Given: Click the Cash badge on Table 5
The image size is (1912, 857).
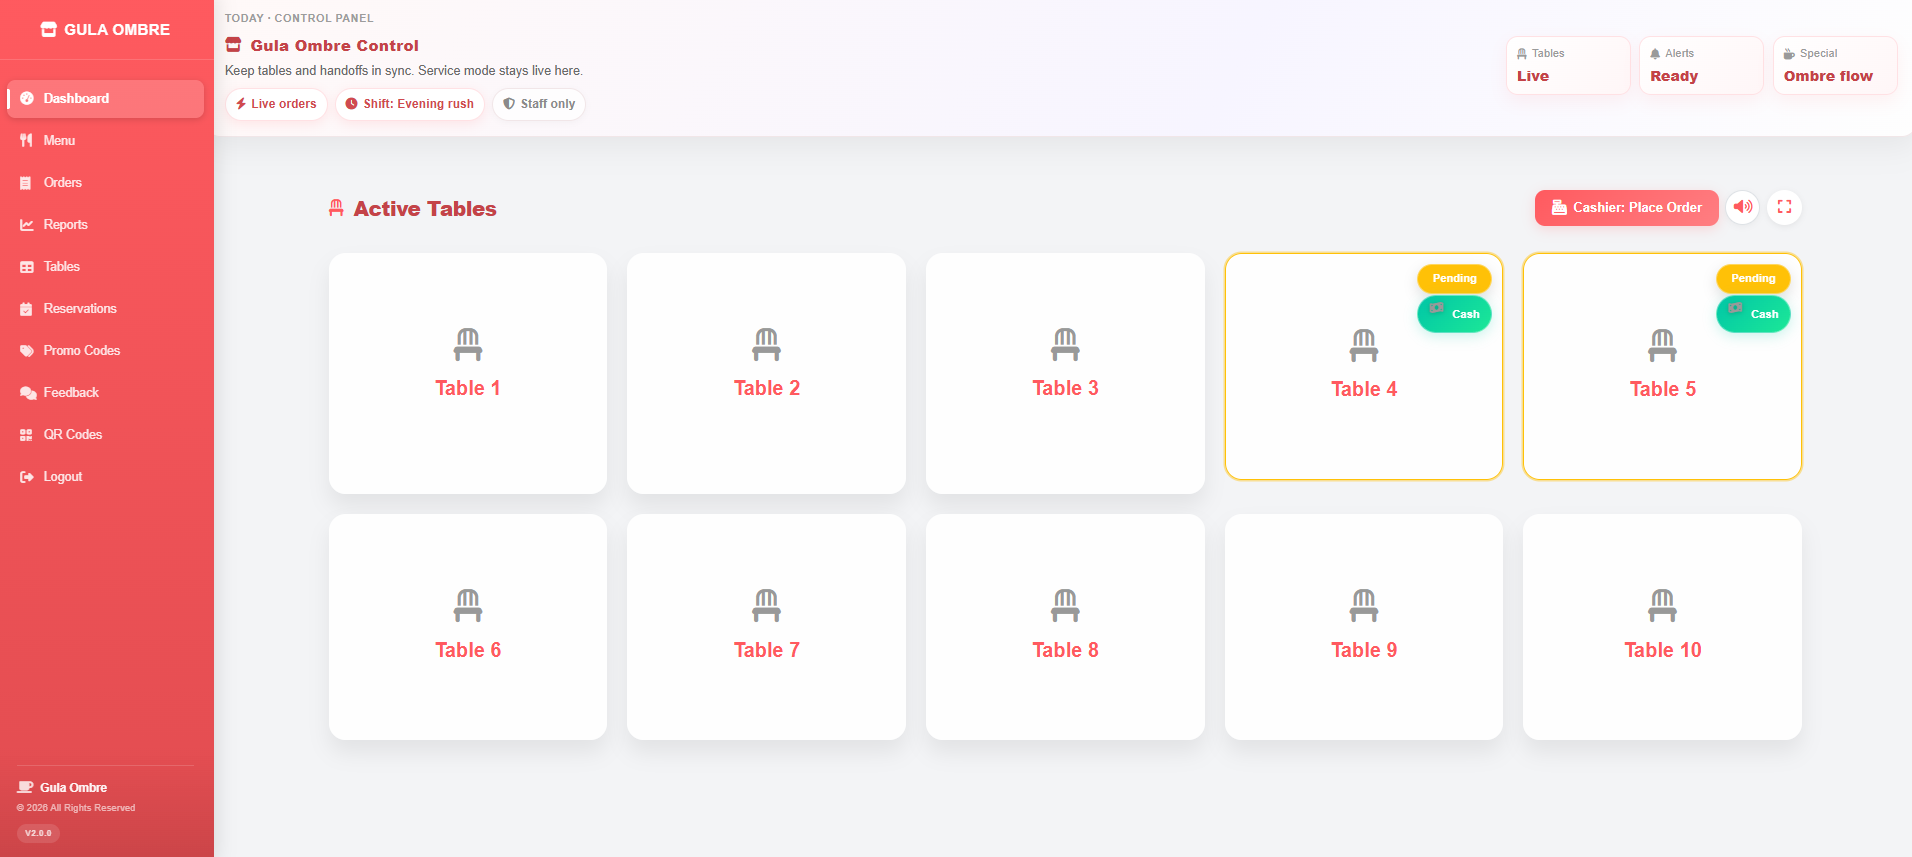Looking at the screenshot, I should [1753, 314].
